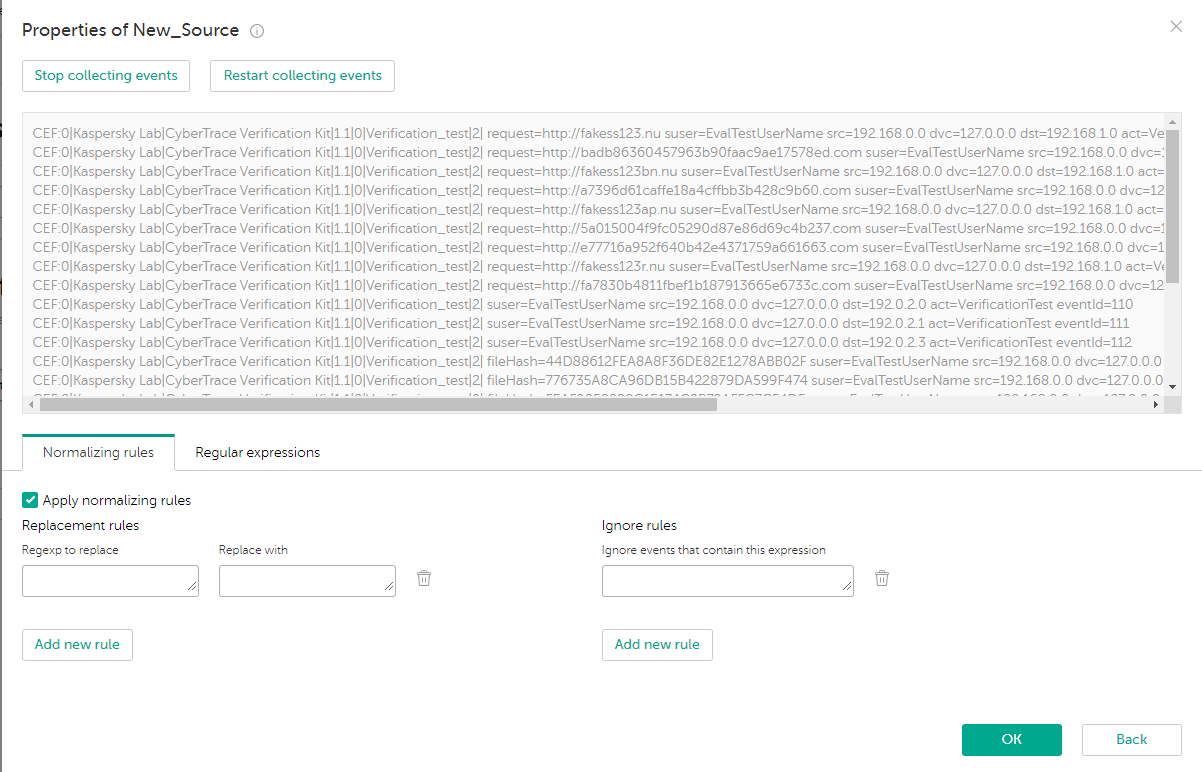Click the right arrow of the horizontal scrollbar
The height and width of the screenshot is (772, 1202).
coord(1158,405)
